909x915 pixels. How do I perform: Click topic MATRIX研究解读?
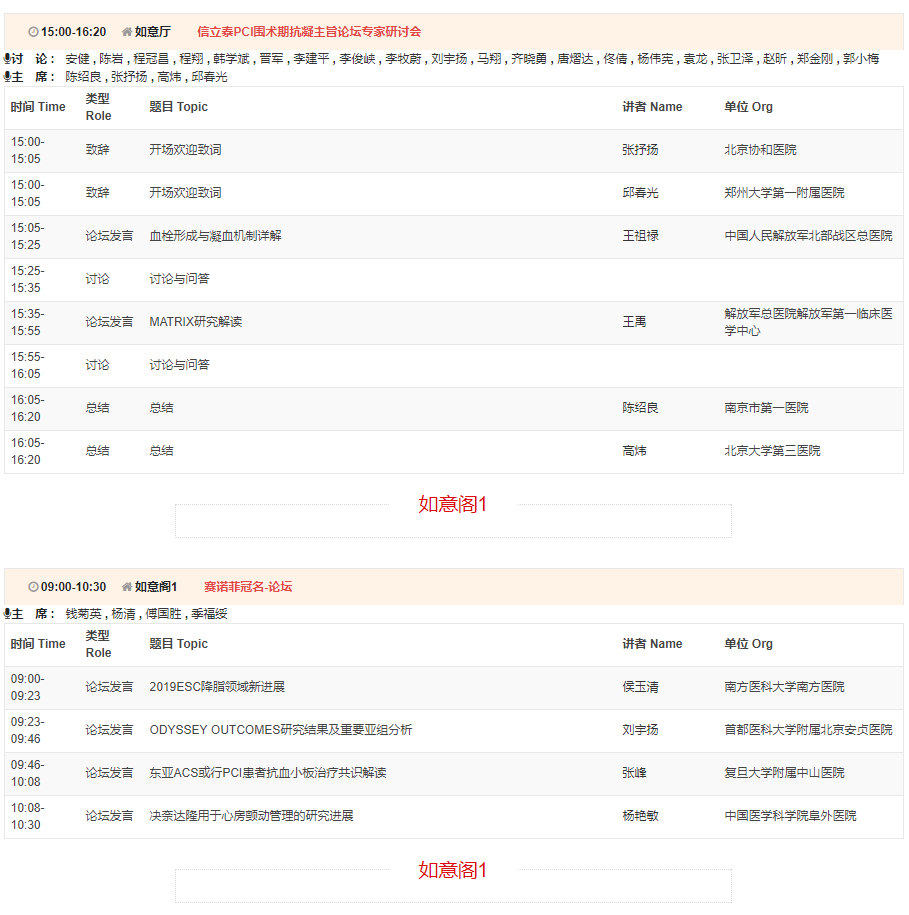(195, 322)
